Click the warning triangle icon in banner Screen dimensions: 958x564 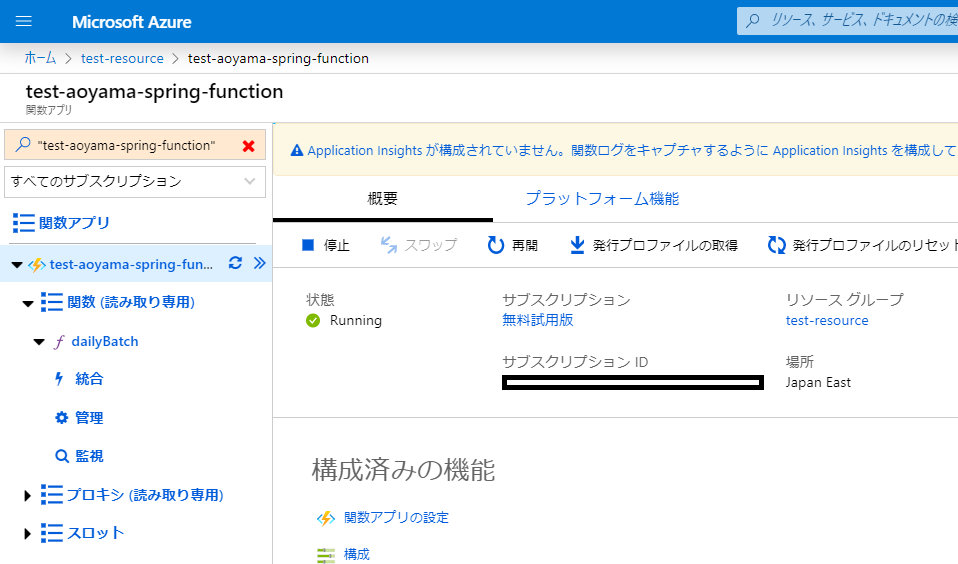297,150
